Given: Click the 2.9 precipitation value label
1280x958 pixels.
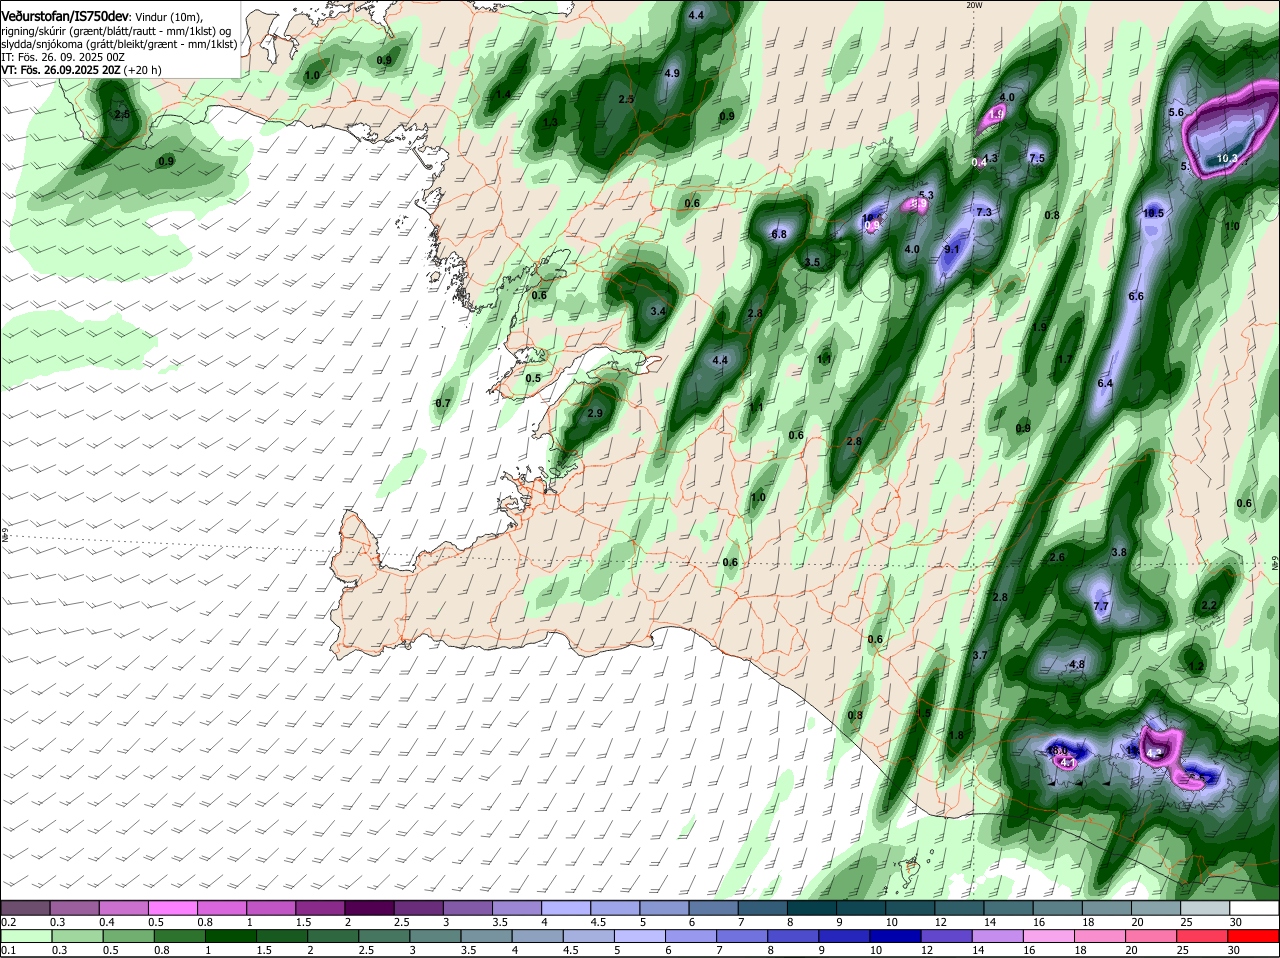Looking at the screenshot, I should tap(595, 413).
